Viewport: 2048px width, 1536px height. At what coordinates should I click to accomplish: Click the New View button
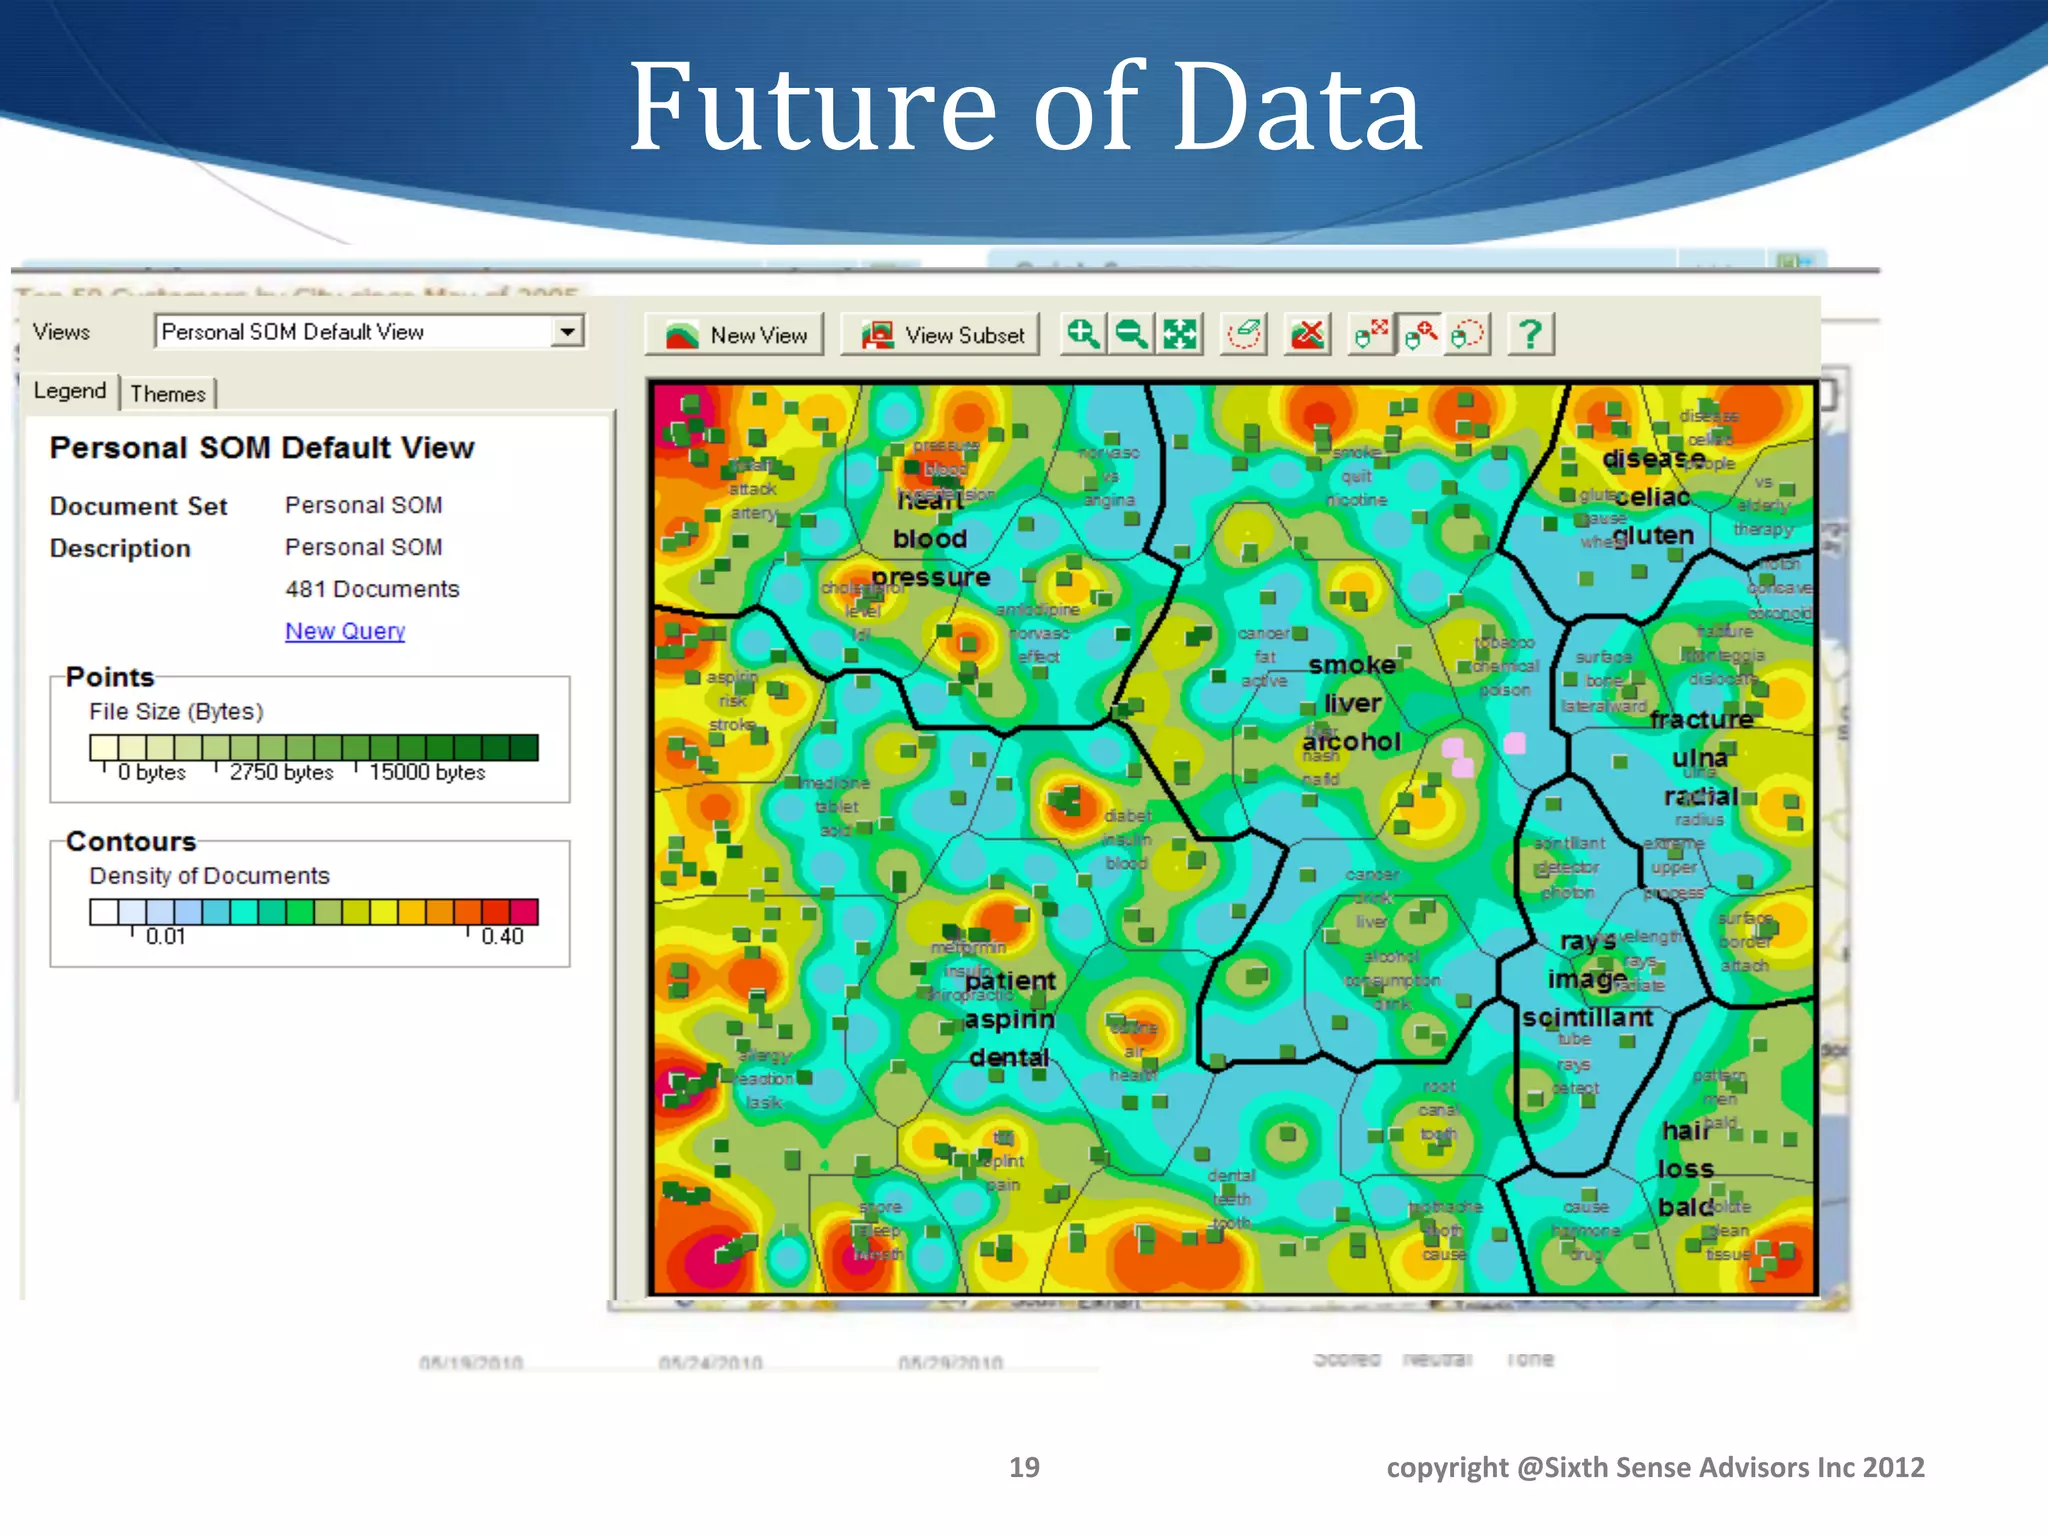tap(734, 334)
